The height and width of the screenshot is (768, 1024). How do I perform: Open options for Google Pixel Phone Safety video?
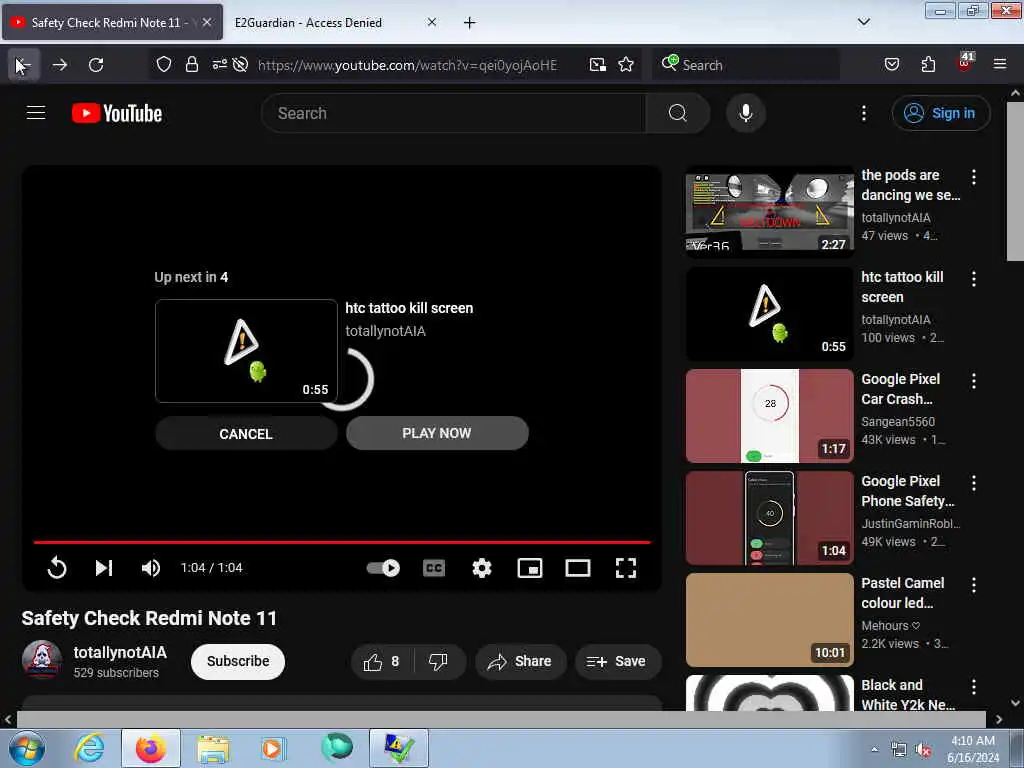click(x=974, y=483)
